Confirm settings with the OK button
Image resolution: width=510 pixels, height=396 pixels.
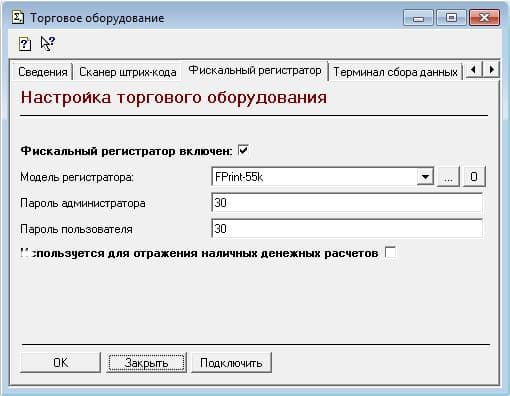[60, 362]
